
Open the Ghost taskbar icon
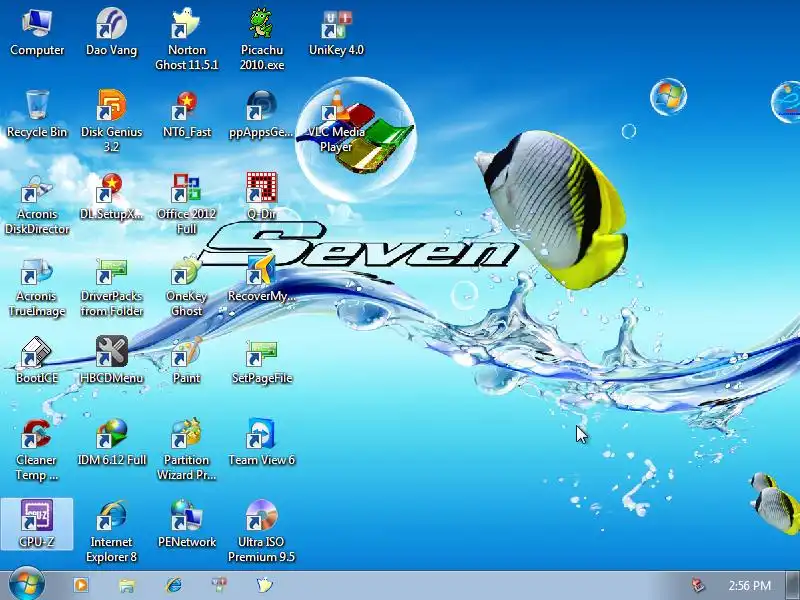(265, 585)
